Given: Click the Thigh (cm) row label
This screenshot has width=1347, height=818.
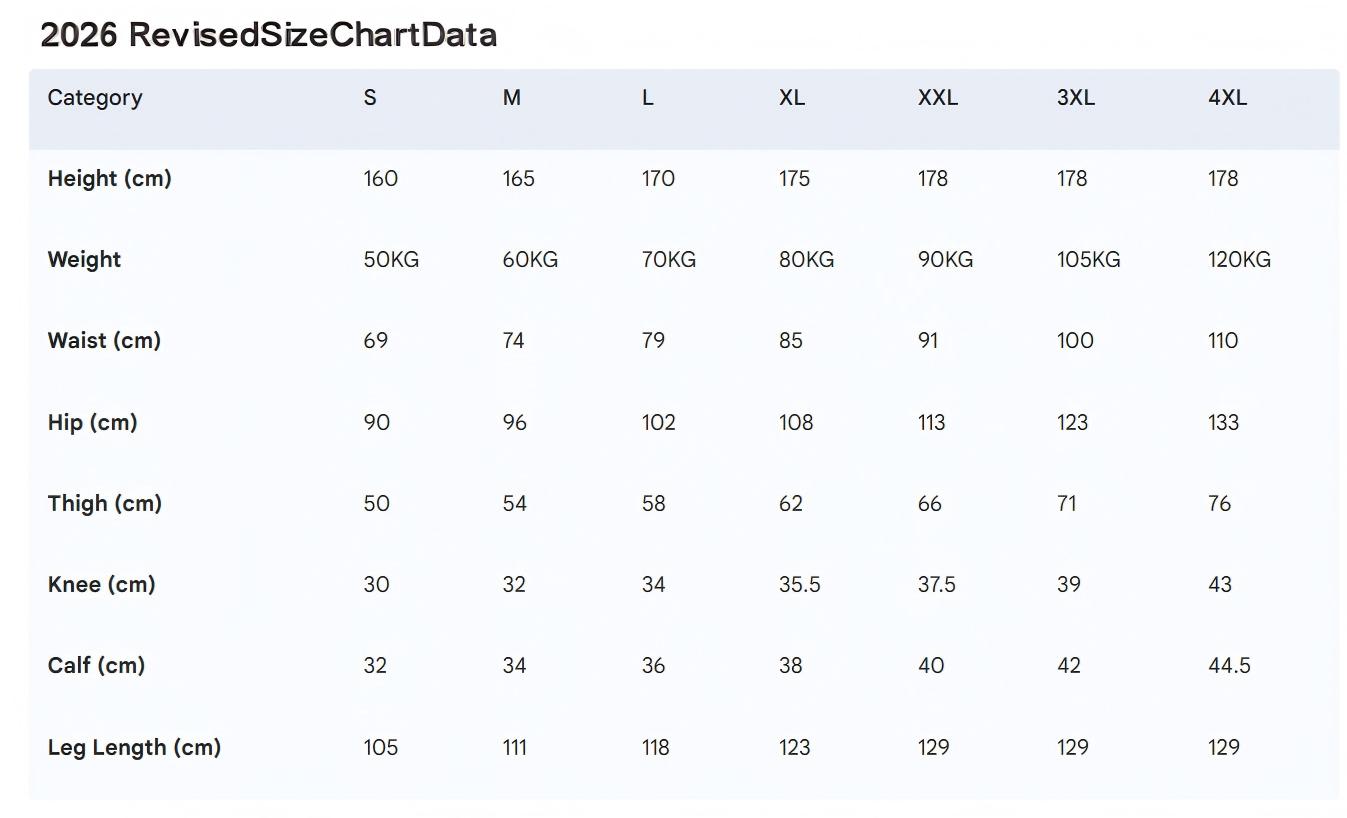Looking at the screenshot, I should tap(104, 503).
